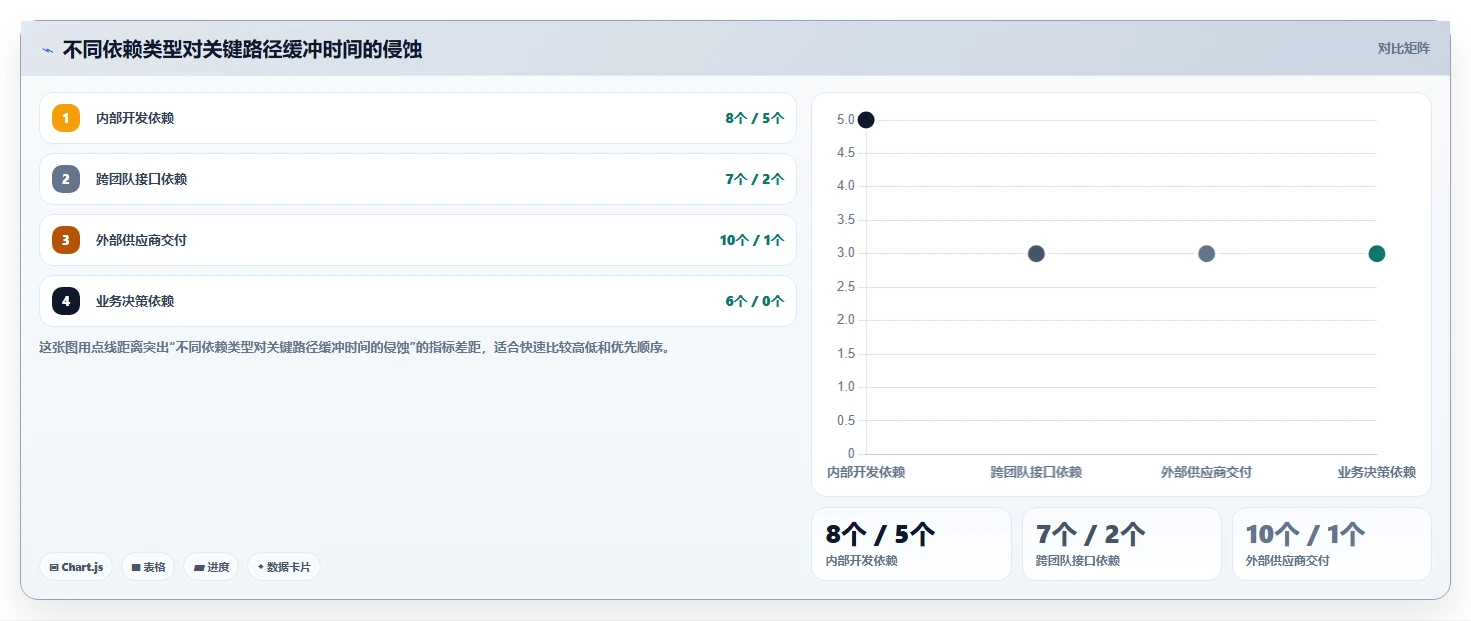The image size is (1471, 621).
Task: Select the 业务决策依赖 list row
Action: pyautogui.click(x=418, y=301)
